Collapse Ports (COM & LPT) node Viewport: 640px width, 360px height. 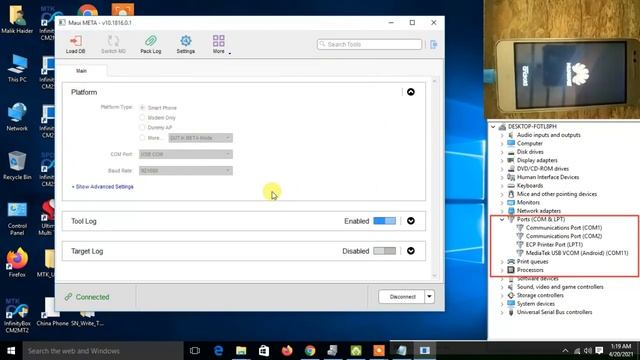click(x=502, y=220)
